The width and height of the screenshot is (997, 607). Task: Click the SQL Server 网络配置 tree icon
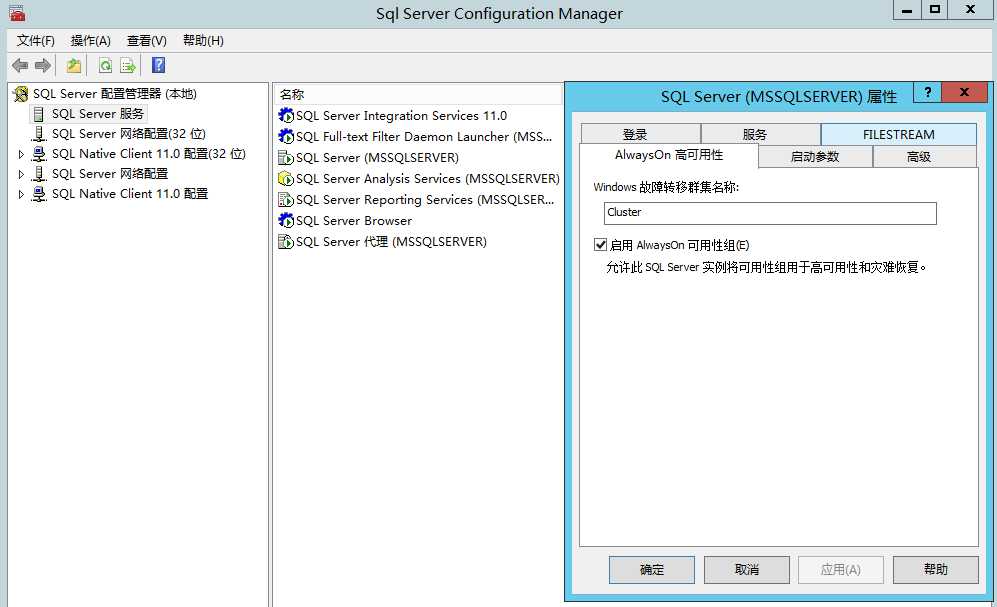coord(39,174)
